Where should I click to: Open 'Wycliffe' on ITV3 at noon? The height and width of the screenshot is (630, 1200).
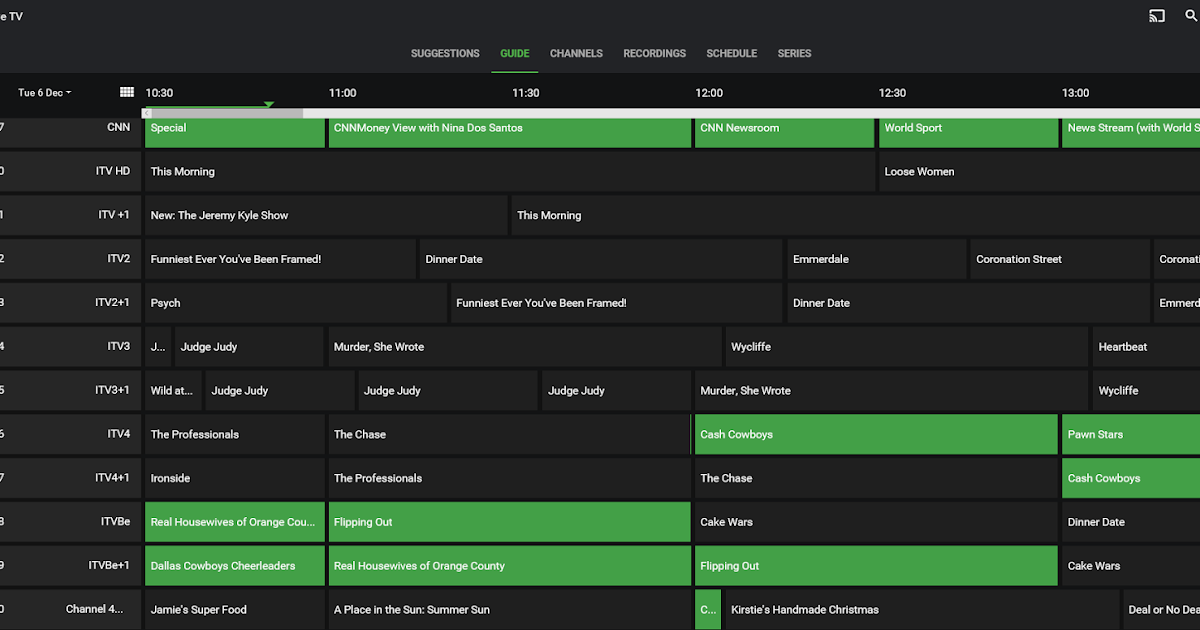[x=907, y=347]
